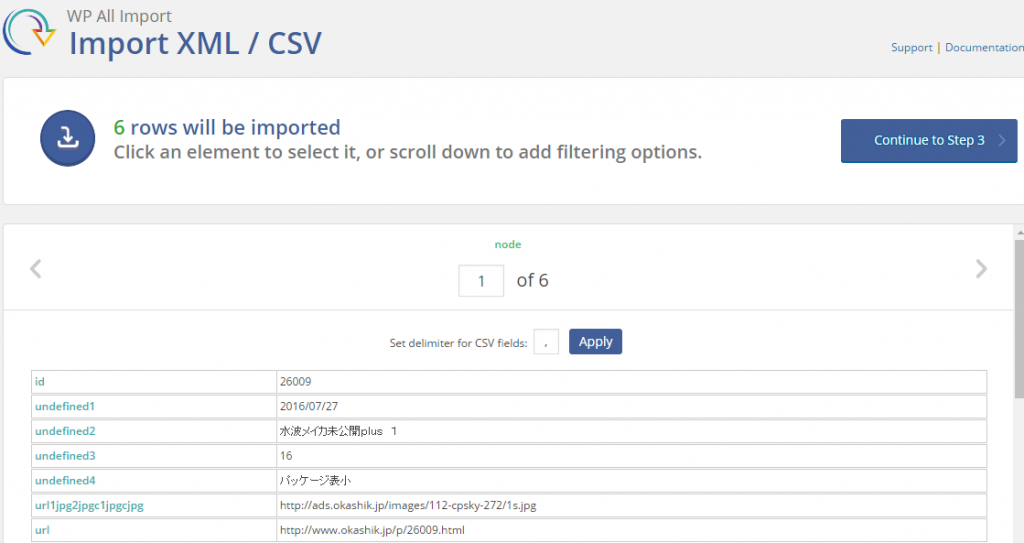
Task: Select the undefined4 field name
Action: 65,480
